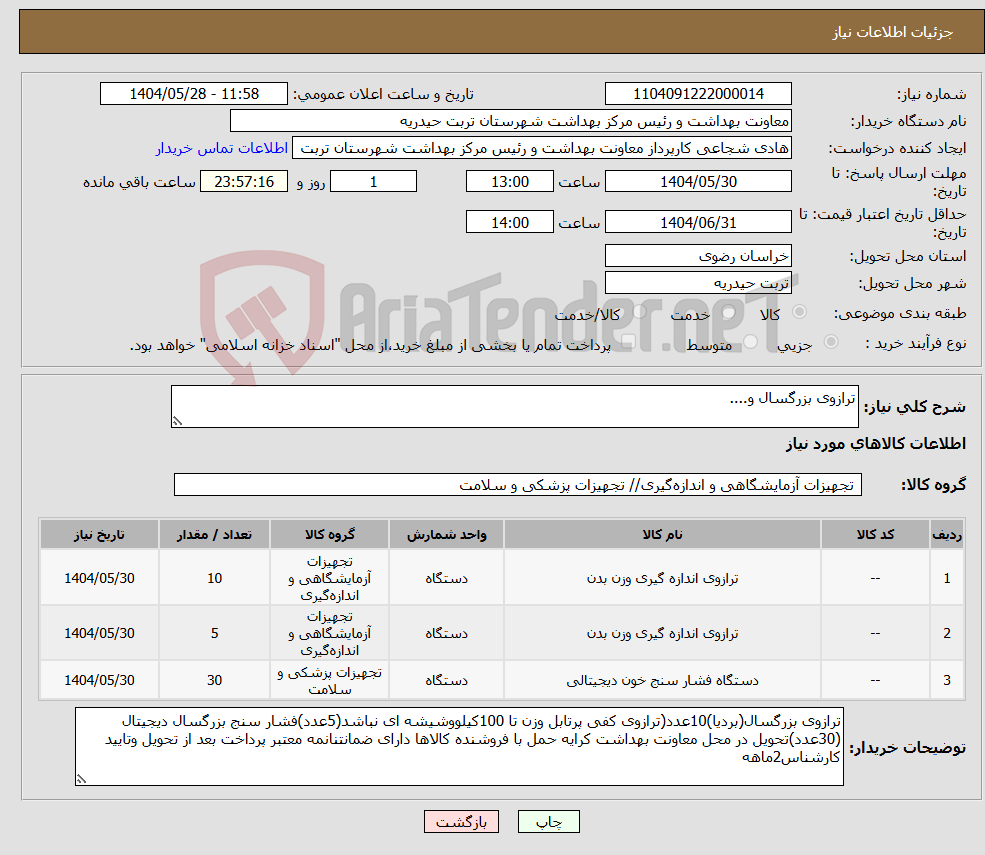
Task: Select the دستگاه فشار سنج خون دیجیتالی row
Action: click(660, 680)
